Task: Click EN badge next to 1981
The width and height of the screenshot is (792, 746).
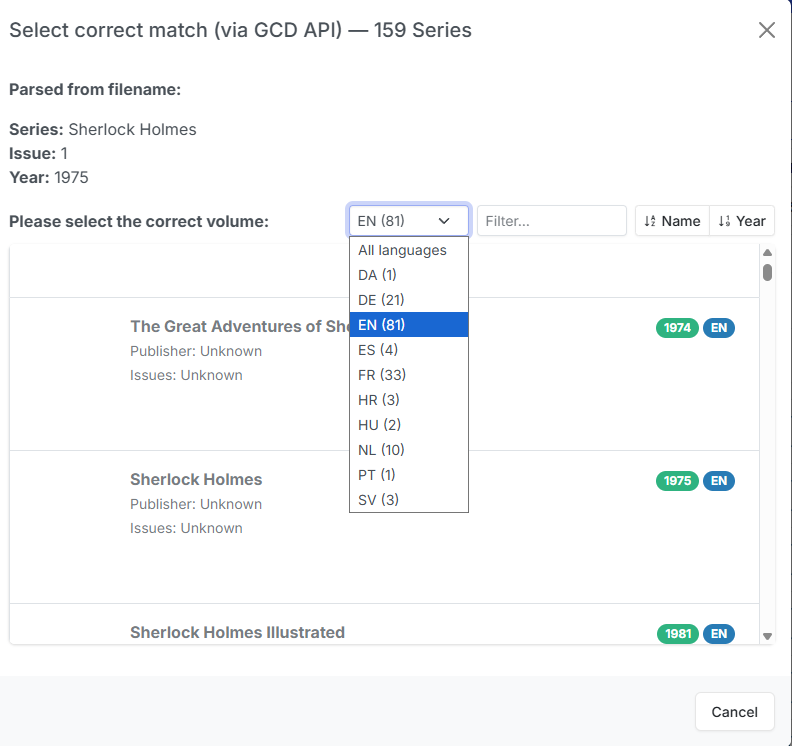Action: [x=719, y=634]
